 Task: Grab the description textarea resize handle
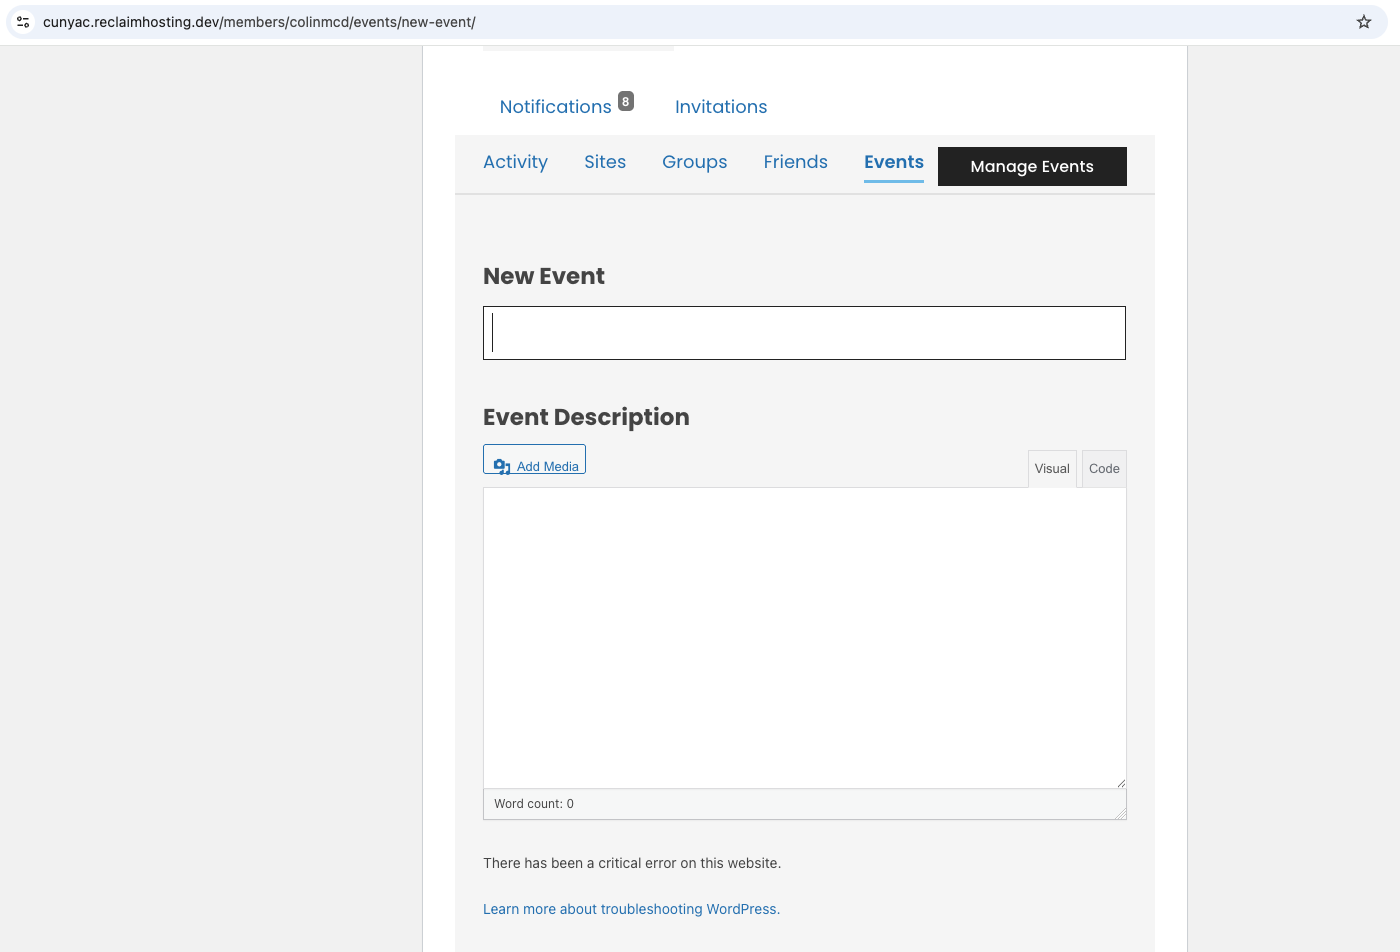coord(1121,783)
